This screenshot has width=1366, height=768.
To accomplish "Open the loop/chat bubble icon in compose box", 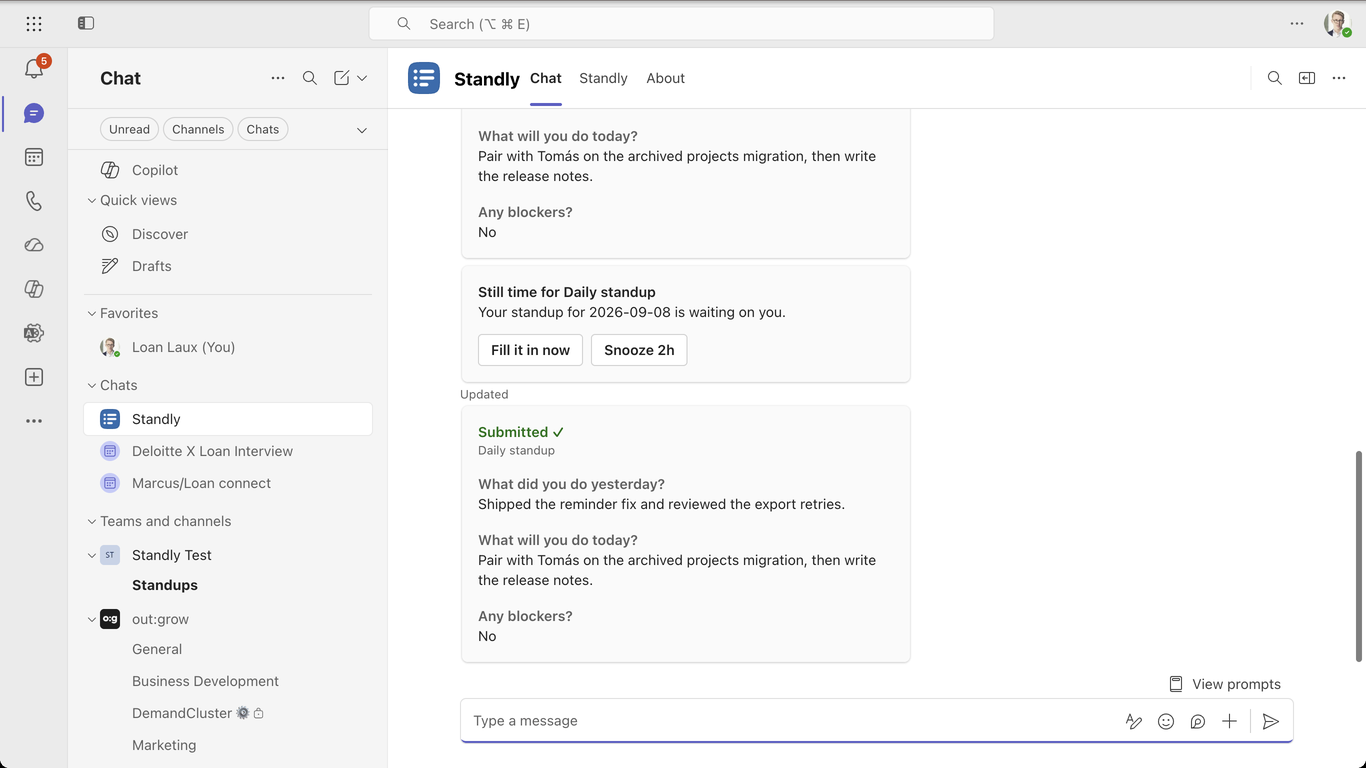I will tap(1198, 721).
